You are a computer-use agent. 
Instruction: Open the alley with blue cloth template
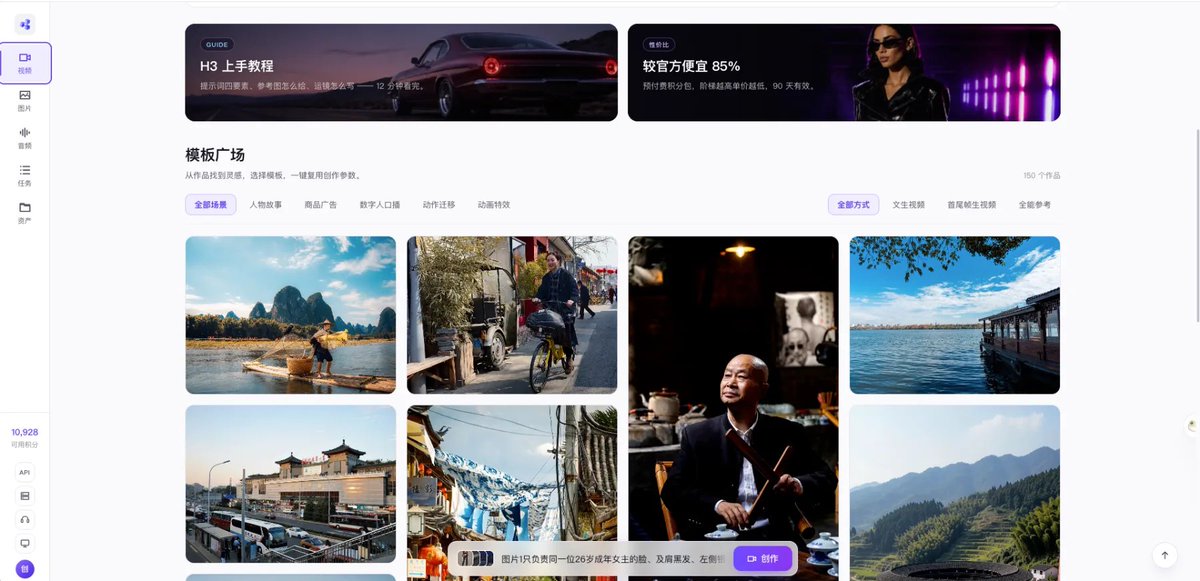(x=512, y=493)
